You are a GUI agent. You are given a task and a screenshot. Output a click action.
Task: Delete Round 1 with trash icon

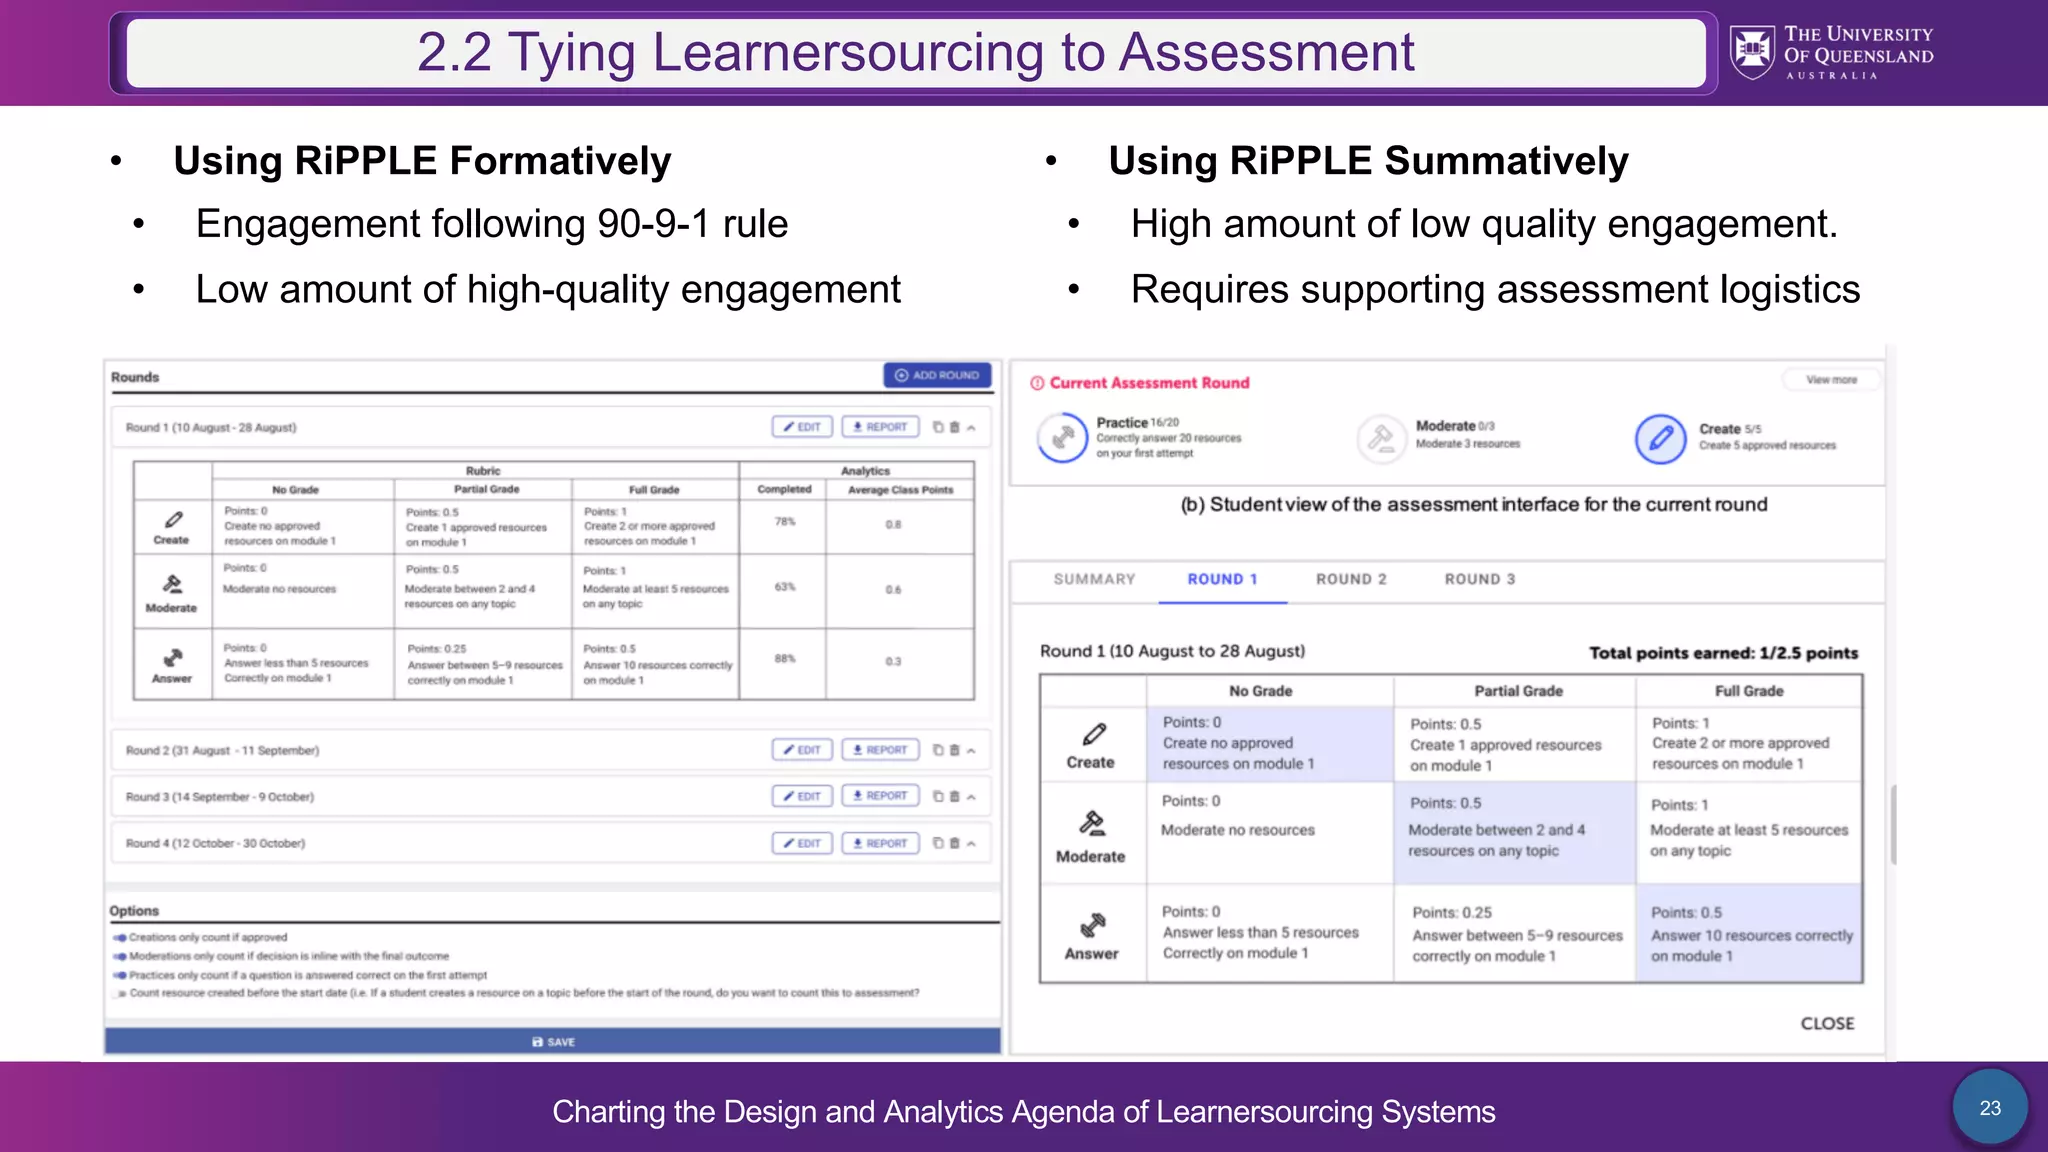point(954,427)
